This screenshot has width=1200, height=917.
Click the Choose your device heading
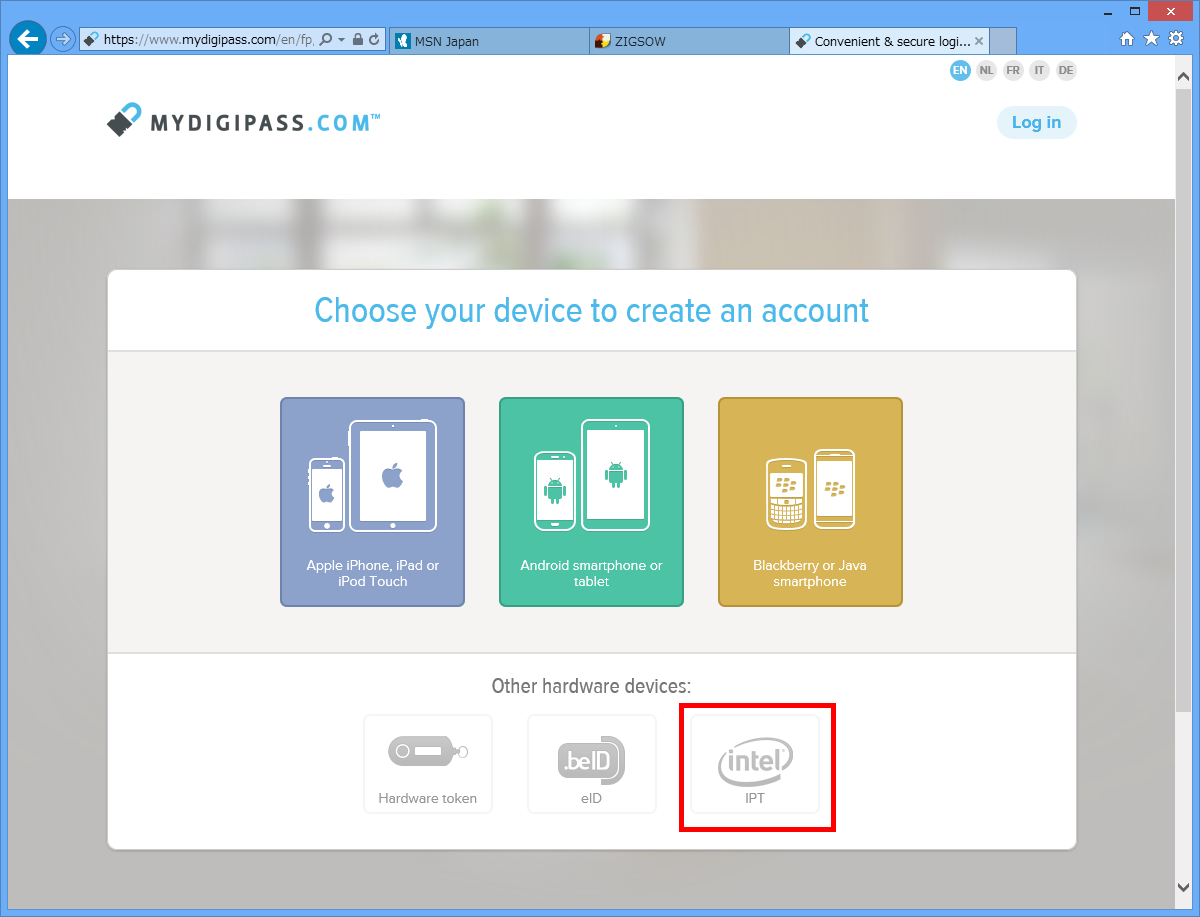[592, 310]
